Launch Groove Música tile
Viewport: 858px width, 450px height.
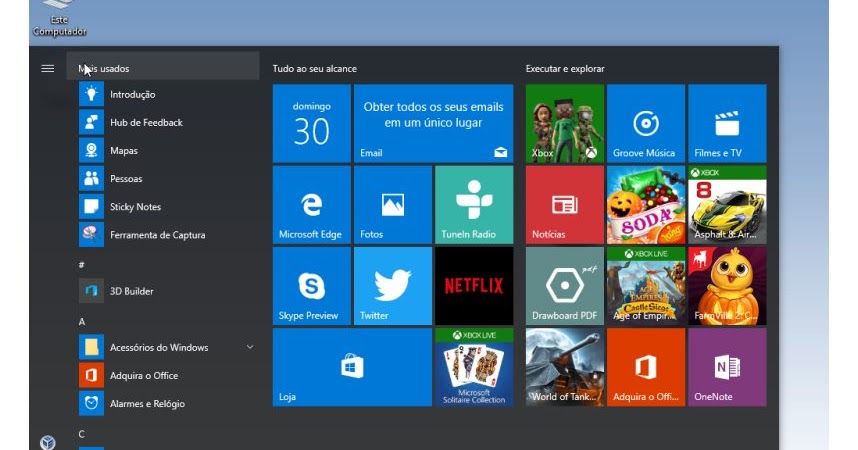point(646,123)
